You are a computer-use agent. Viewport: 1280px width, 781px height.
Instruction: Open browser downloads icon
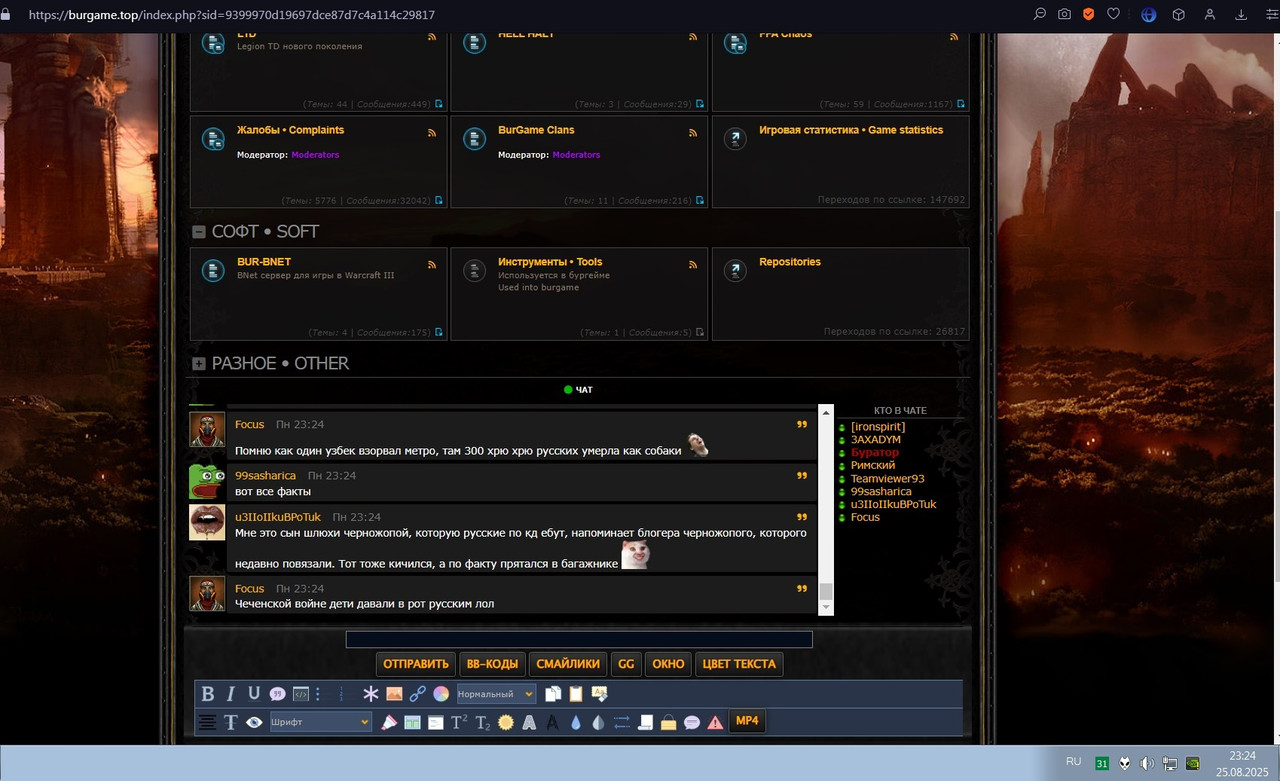(1242, 15)
